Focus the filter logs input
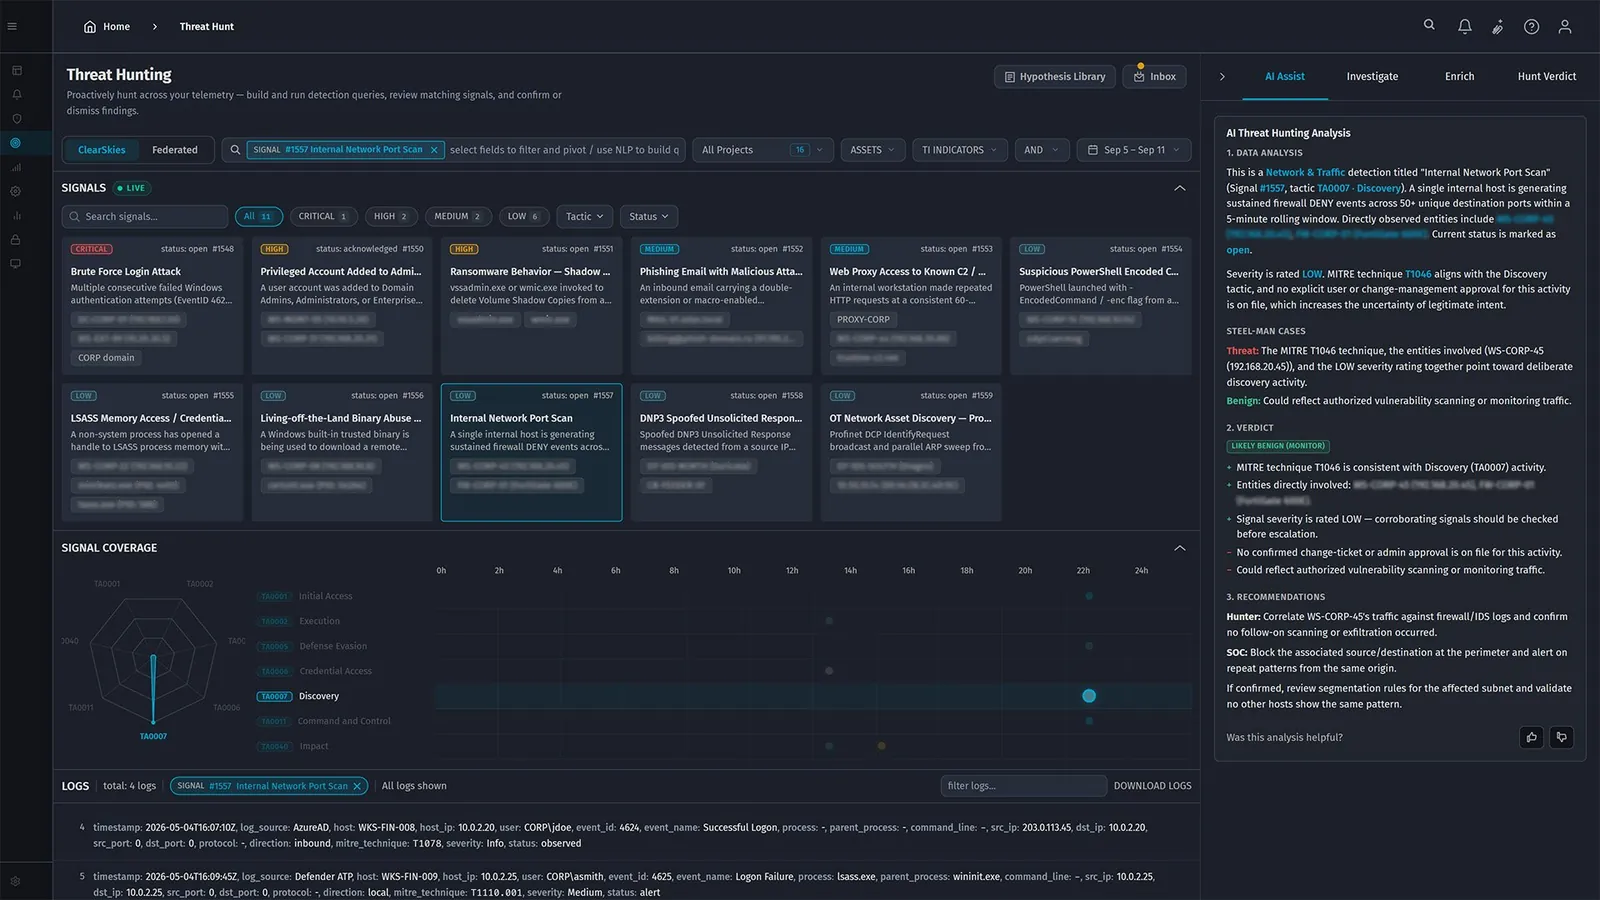 pos(1023,786)
